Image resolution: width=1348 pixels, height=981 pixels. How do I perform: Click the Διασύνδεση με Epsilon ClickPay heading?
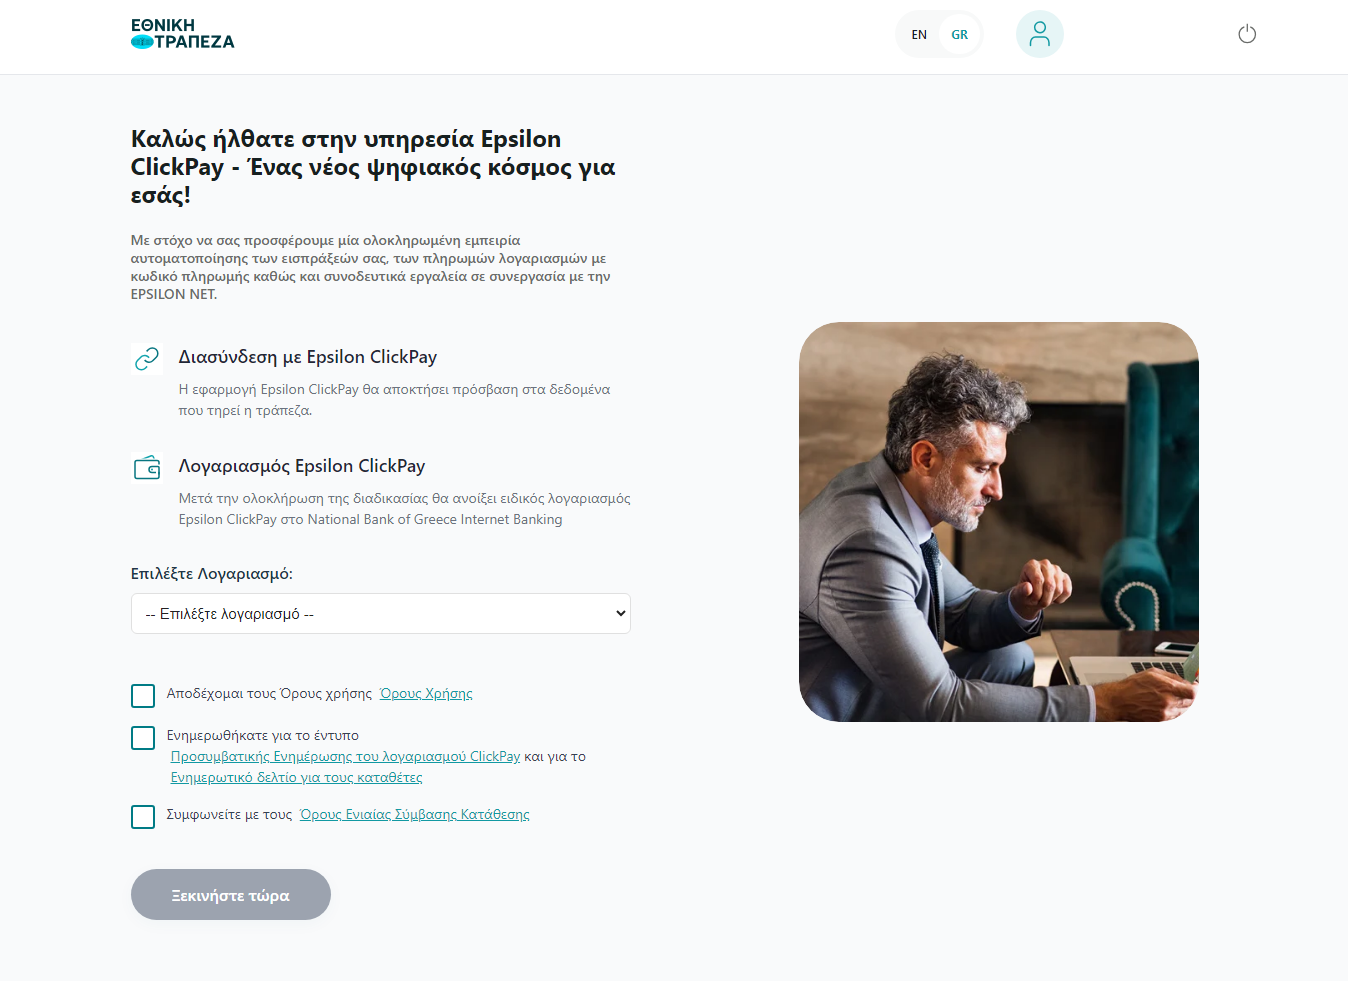tap(308, 357)
